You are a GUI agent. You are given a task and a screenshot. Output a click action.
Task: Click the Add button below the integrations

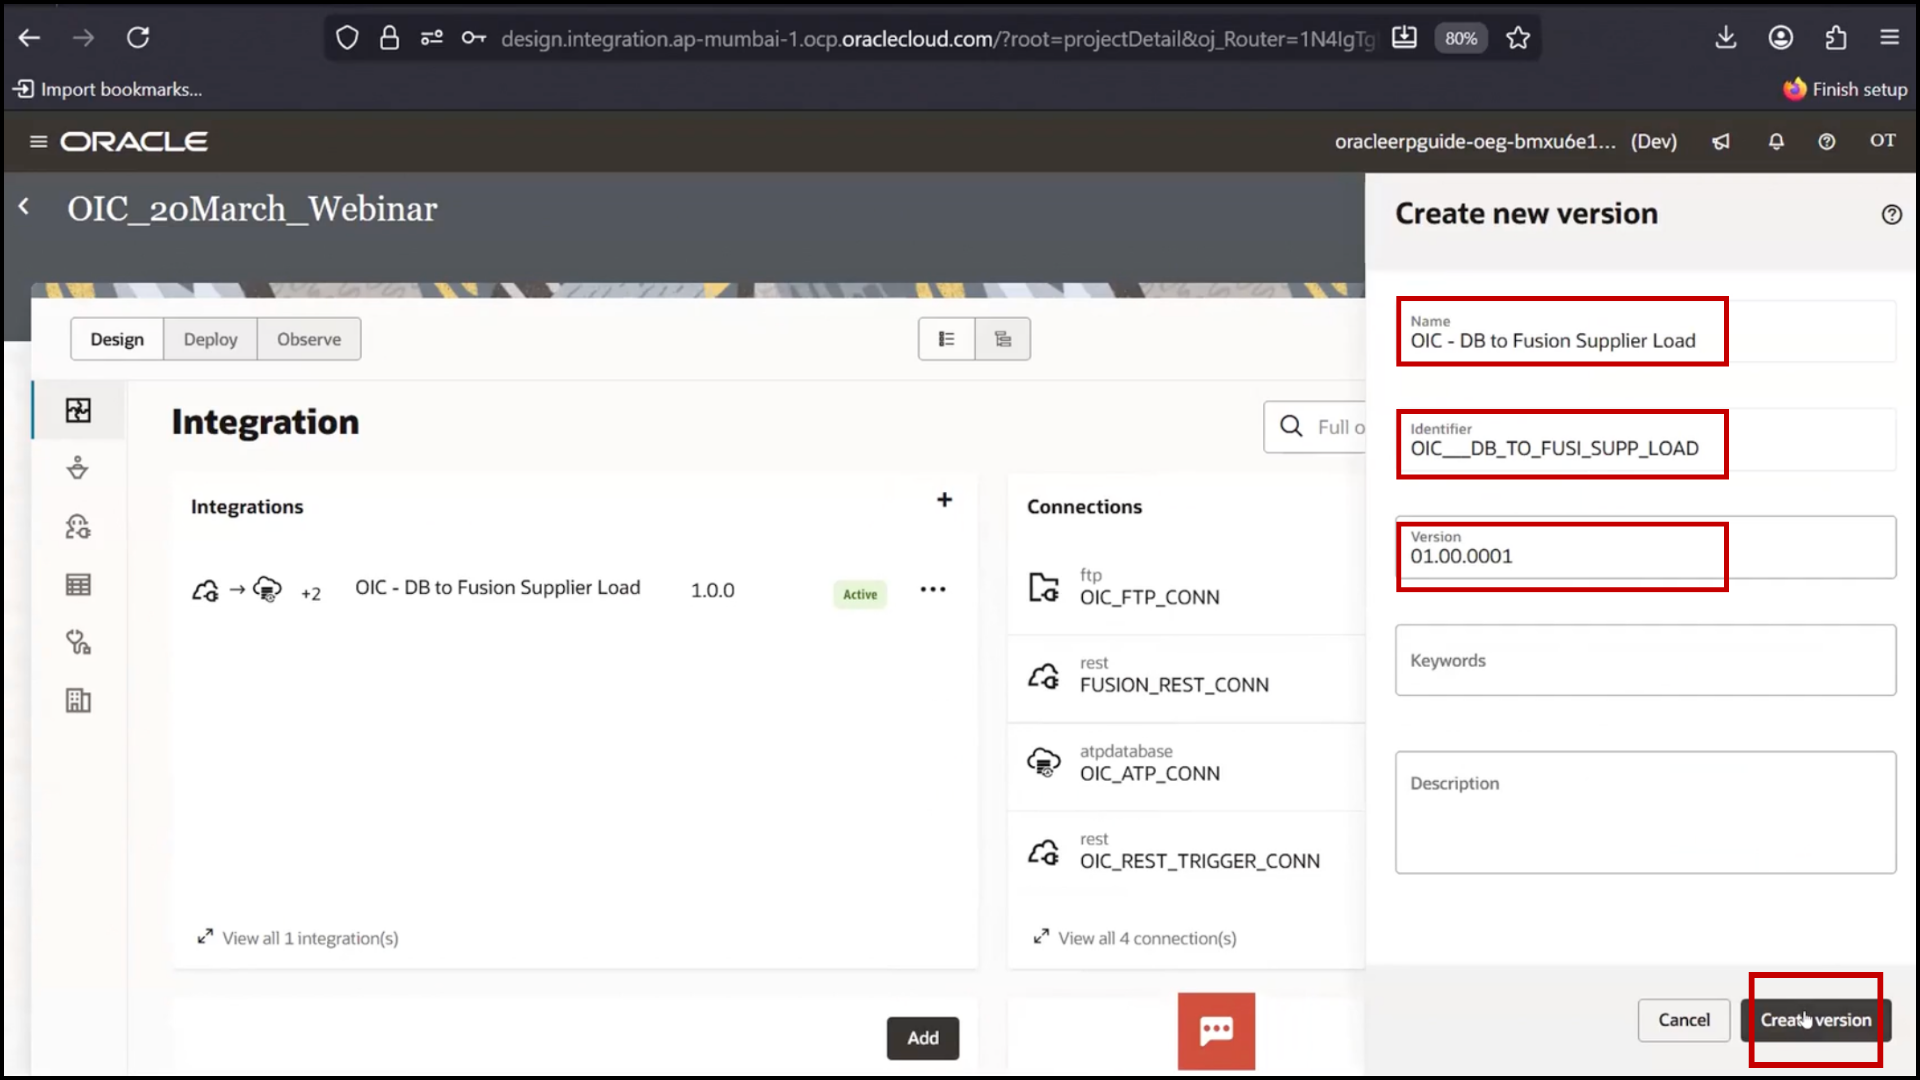[x=922, y=1038]
